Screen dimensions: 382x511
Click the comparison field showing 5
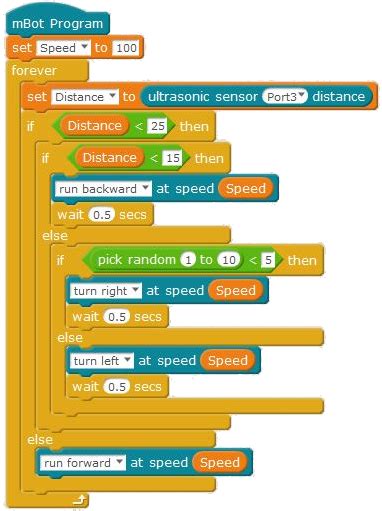click(x=268, y=260)
